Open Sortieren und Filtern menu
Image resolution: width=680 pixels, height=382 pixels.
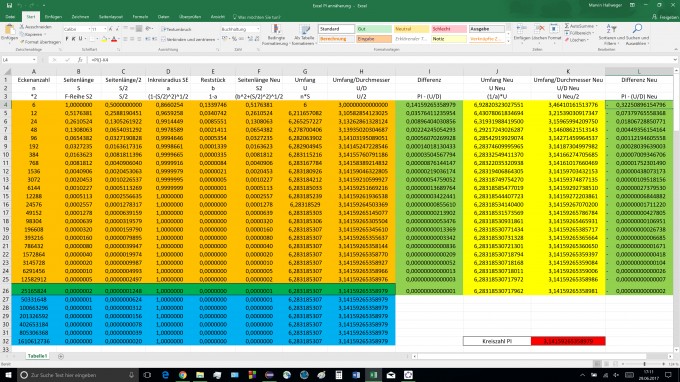610,35
